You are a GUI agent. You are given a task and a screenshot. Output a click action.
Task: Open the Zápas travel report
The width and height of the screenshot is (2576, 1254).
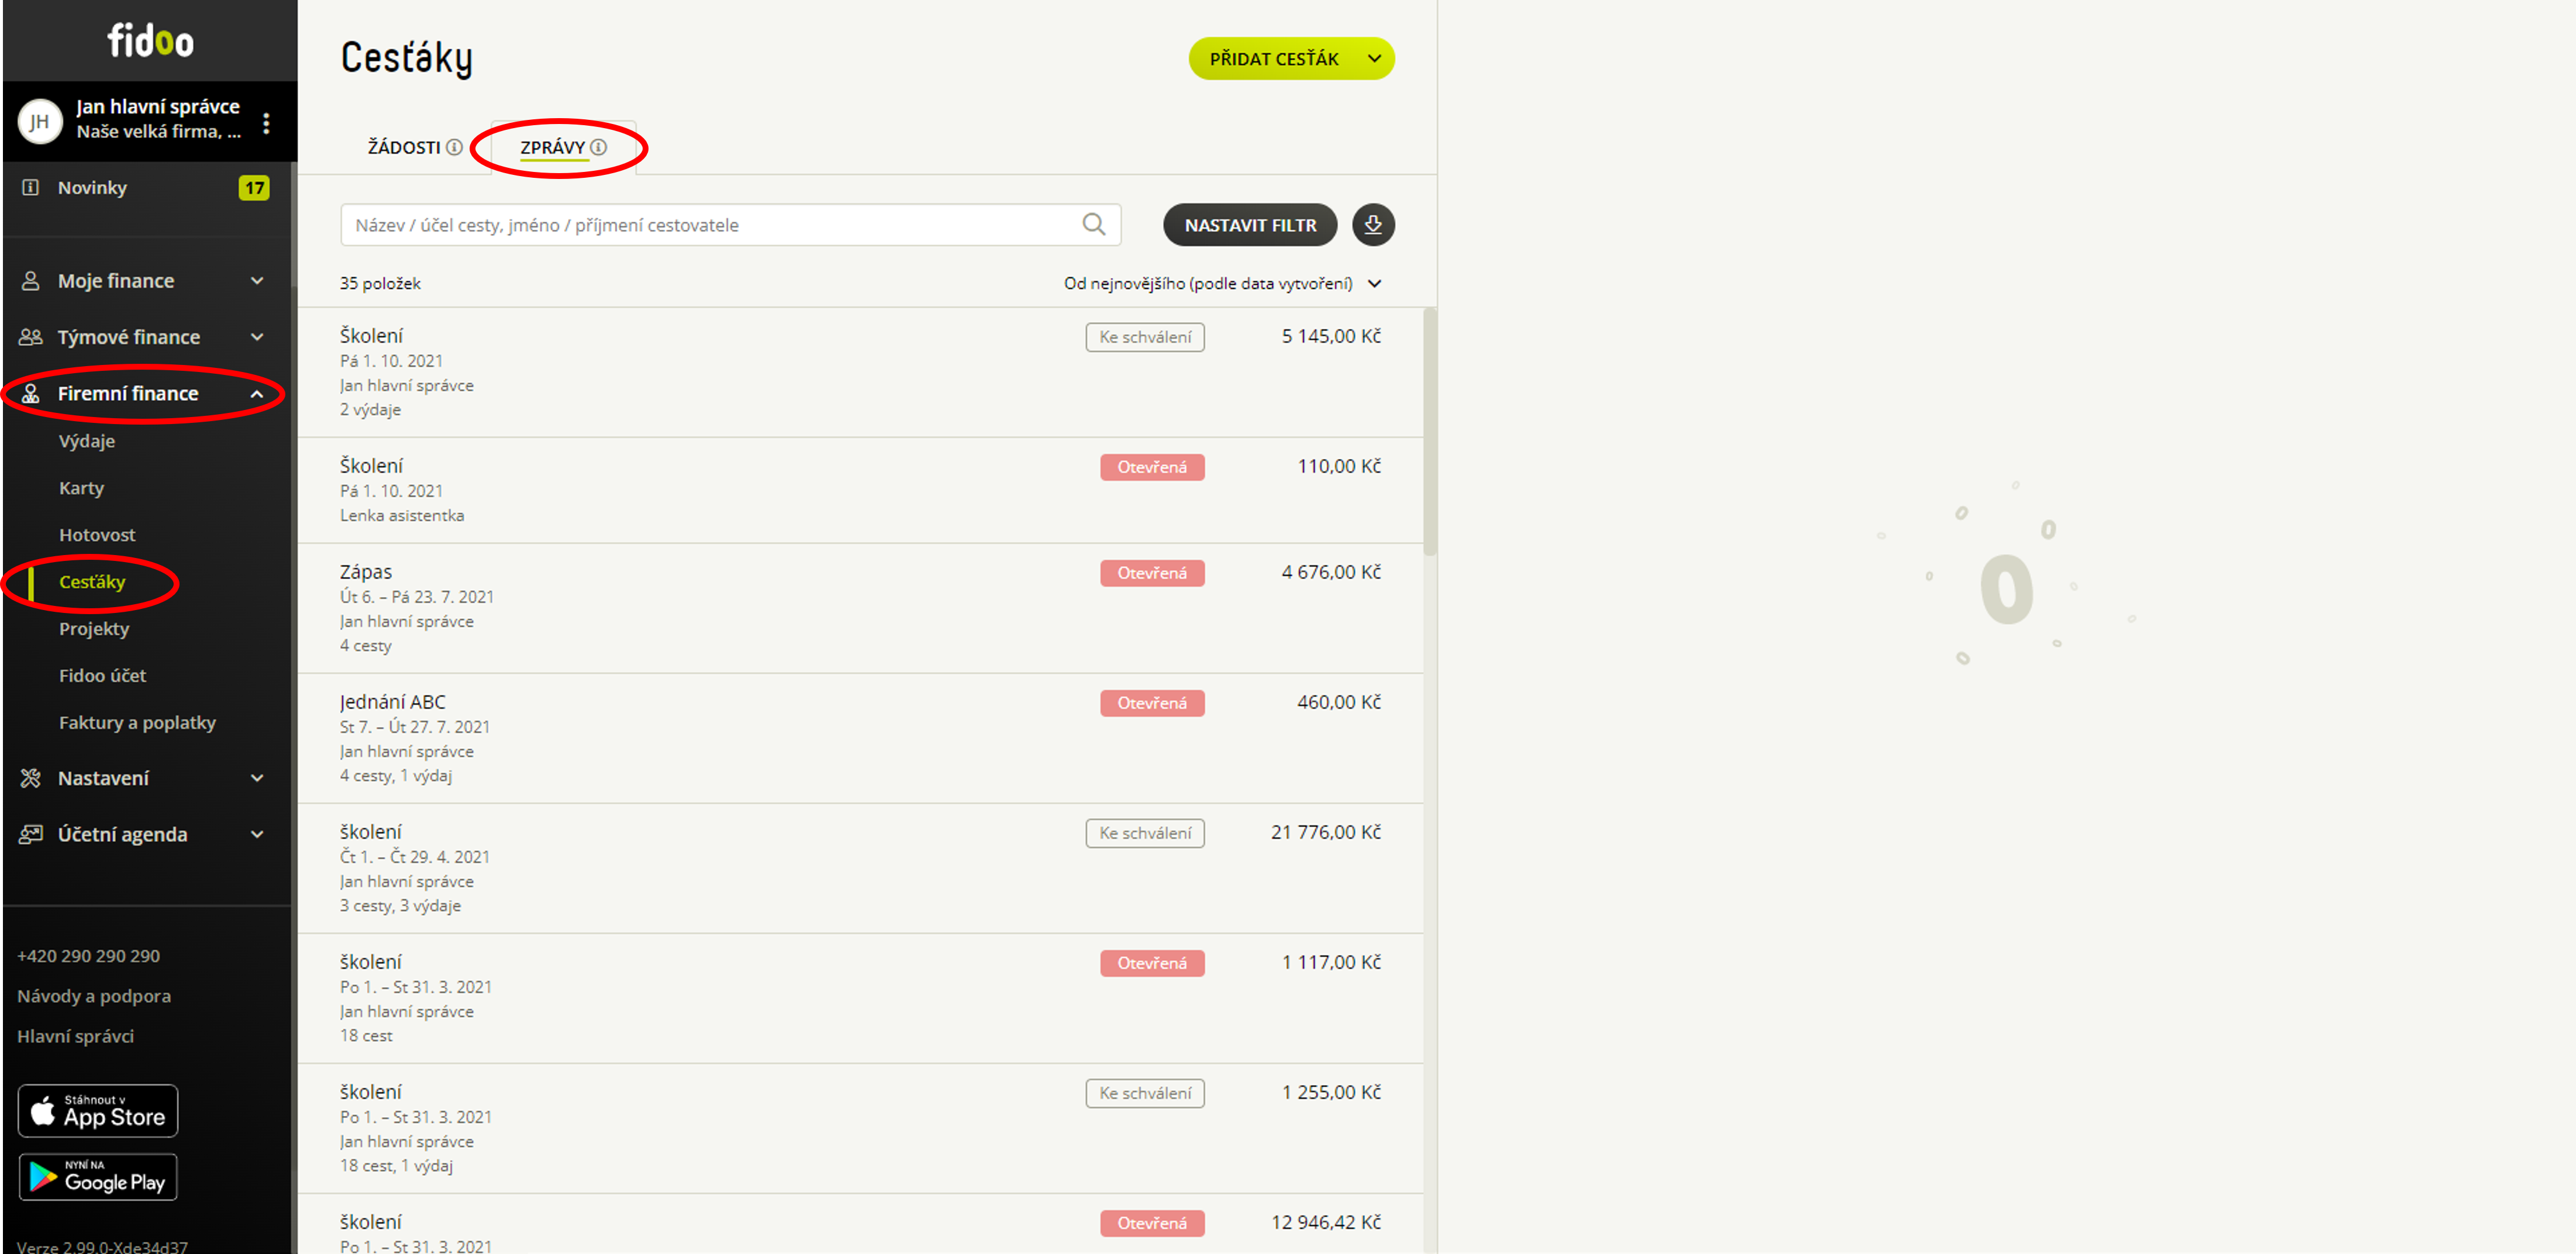coord(860,608)
